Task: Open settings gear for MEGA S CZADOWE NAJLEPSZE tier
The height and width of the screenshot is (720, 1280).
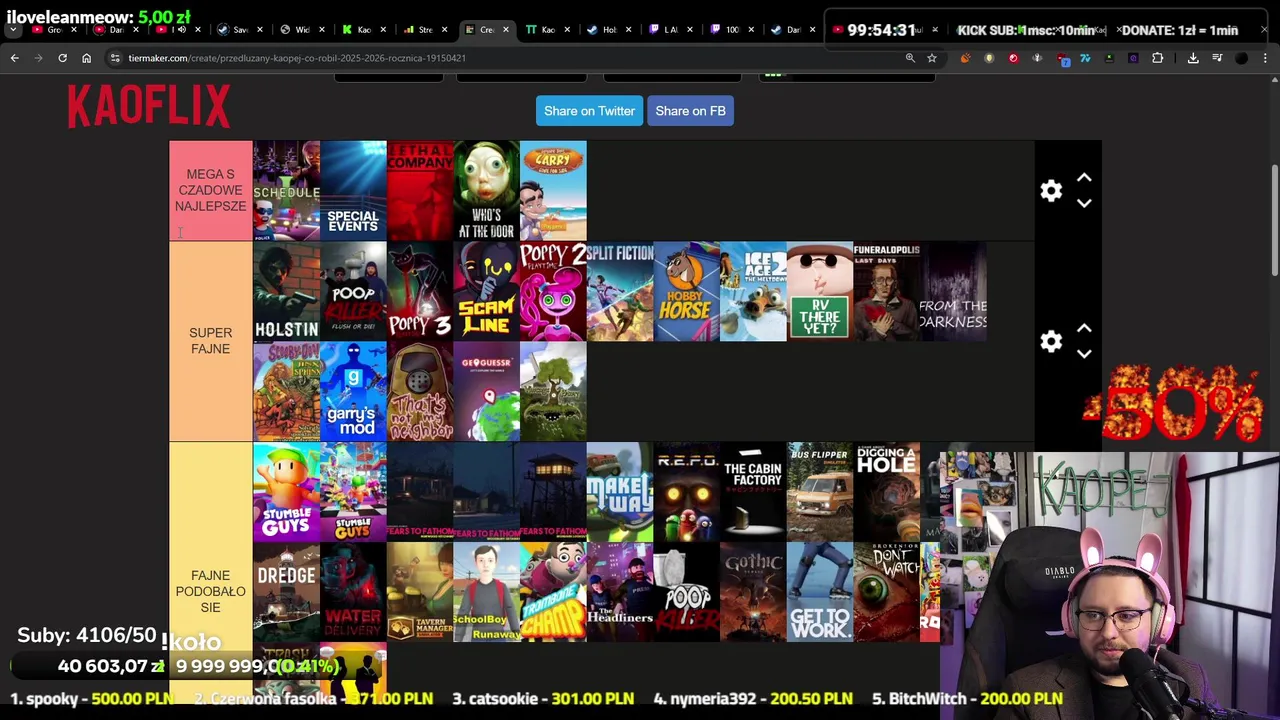Action: (1051, 191)
